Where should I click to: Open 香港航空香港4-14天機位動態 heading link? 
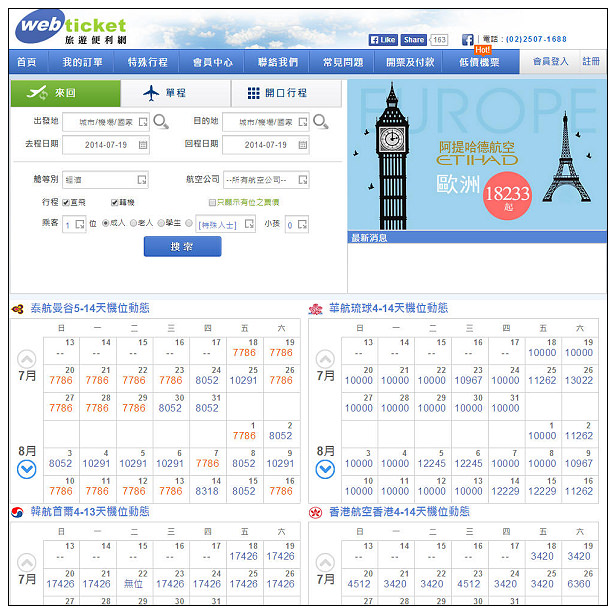399,511
